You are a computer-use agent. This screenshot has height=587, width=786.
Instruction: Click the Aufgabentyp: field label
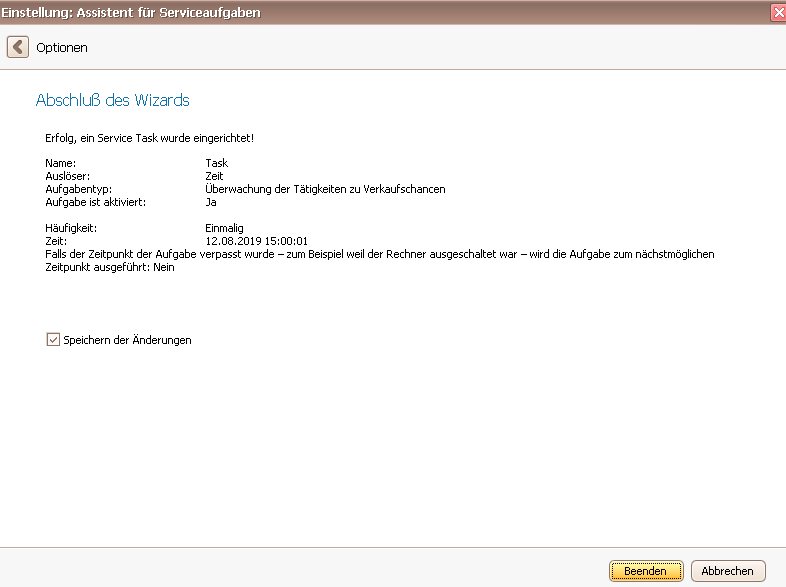79,189
